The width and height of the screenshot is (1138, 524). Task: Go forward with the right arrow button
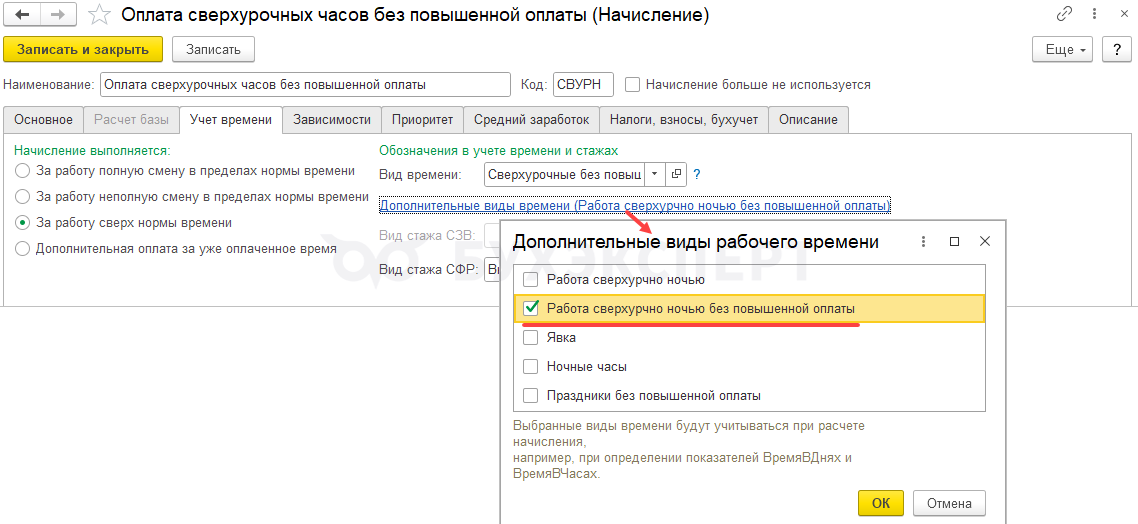click(x=56, y=15)
